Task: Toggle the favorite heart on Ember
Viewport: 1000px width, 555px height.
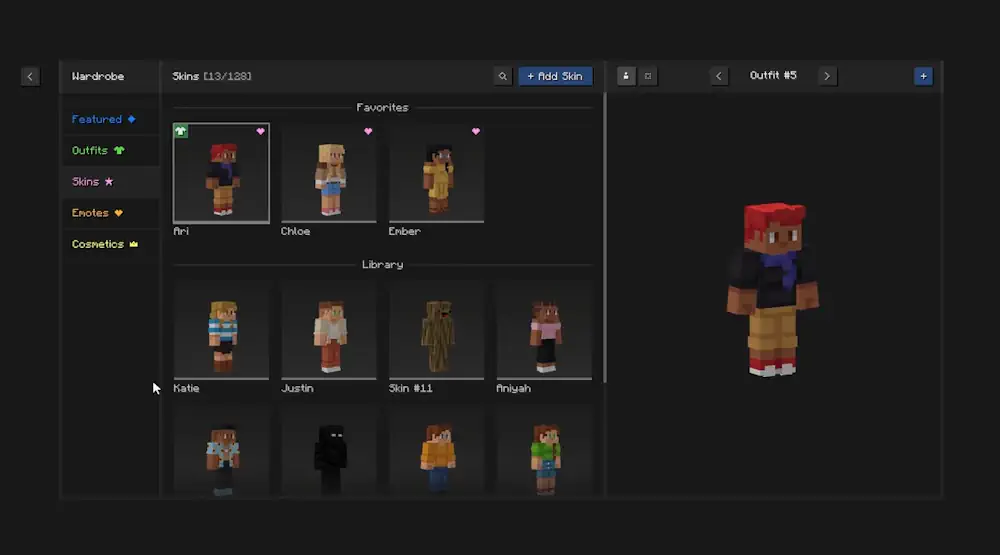Action: pos(476,131)
